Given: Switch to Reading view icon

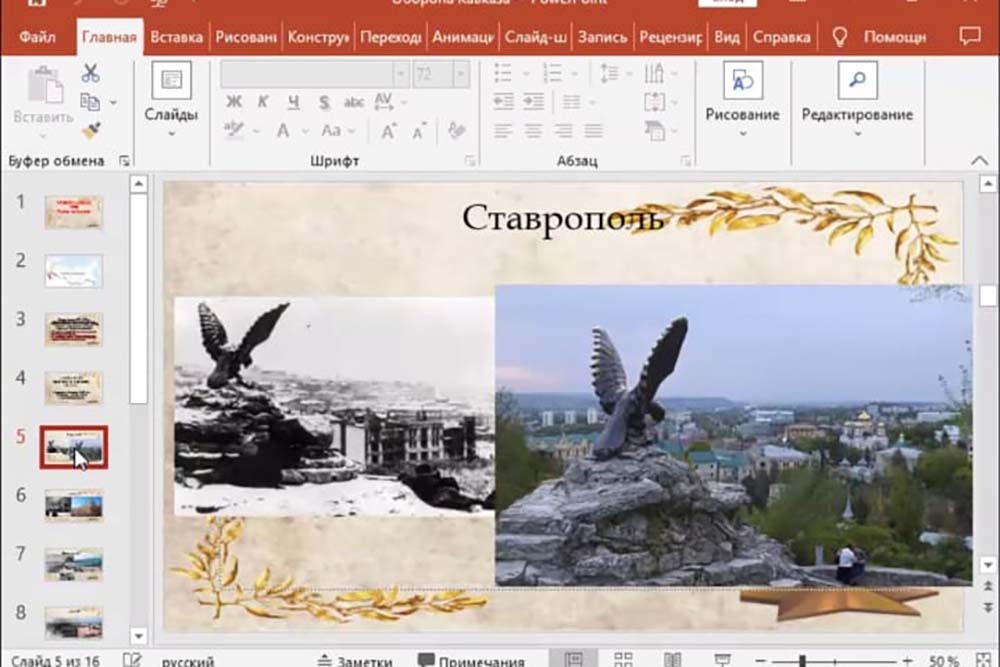Looking at the screenshot, I should point(672,660).
